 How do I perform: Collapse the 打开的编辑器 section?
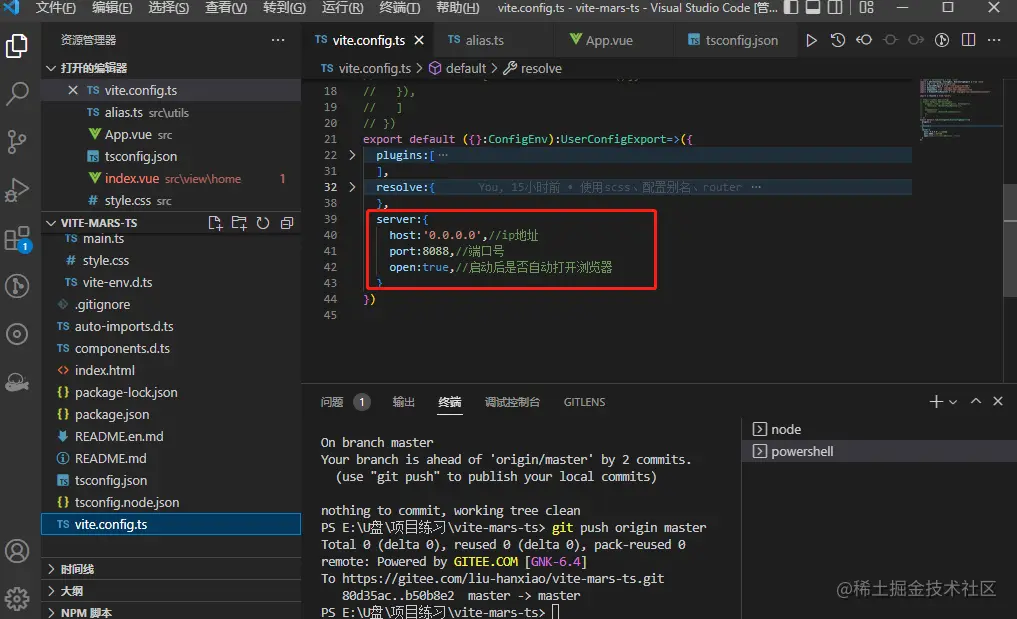52,68
